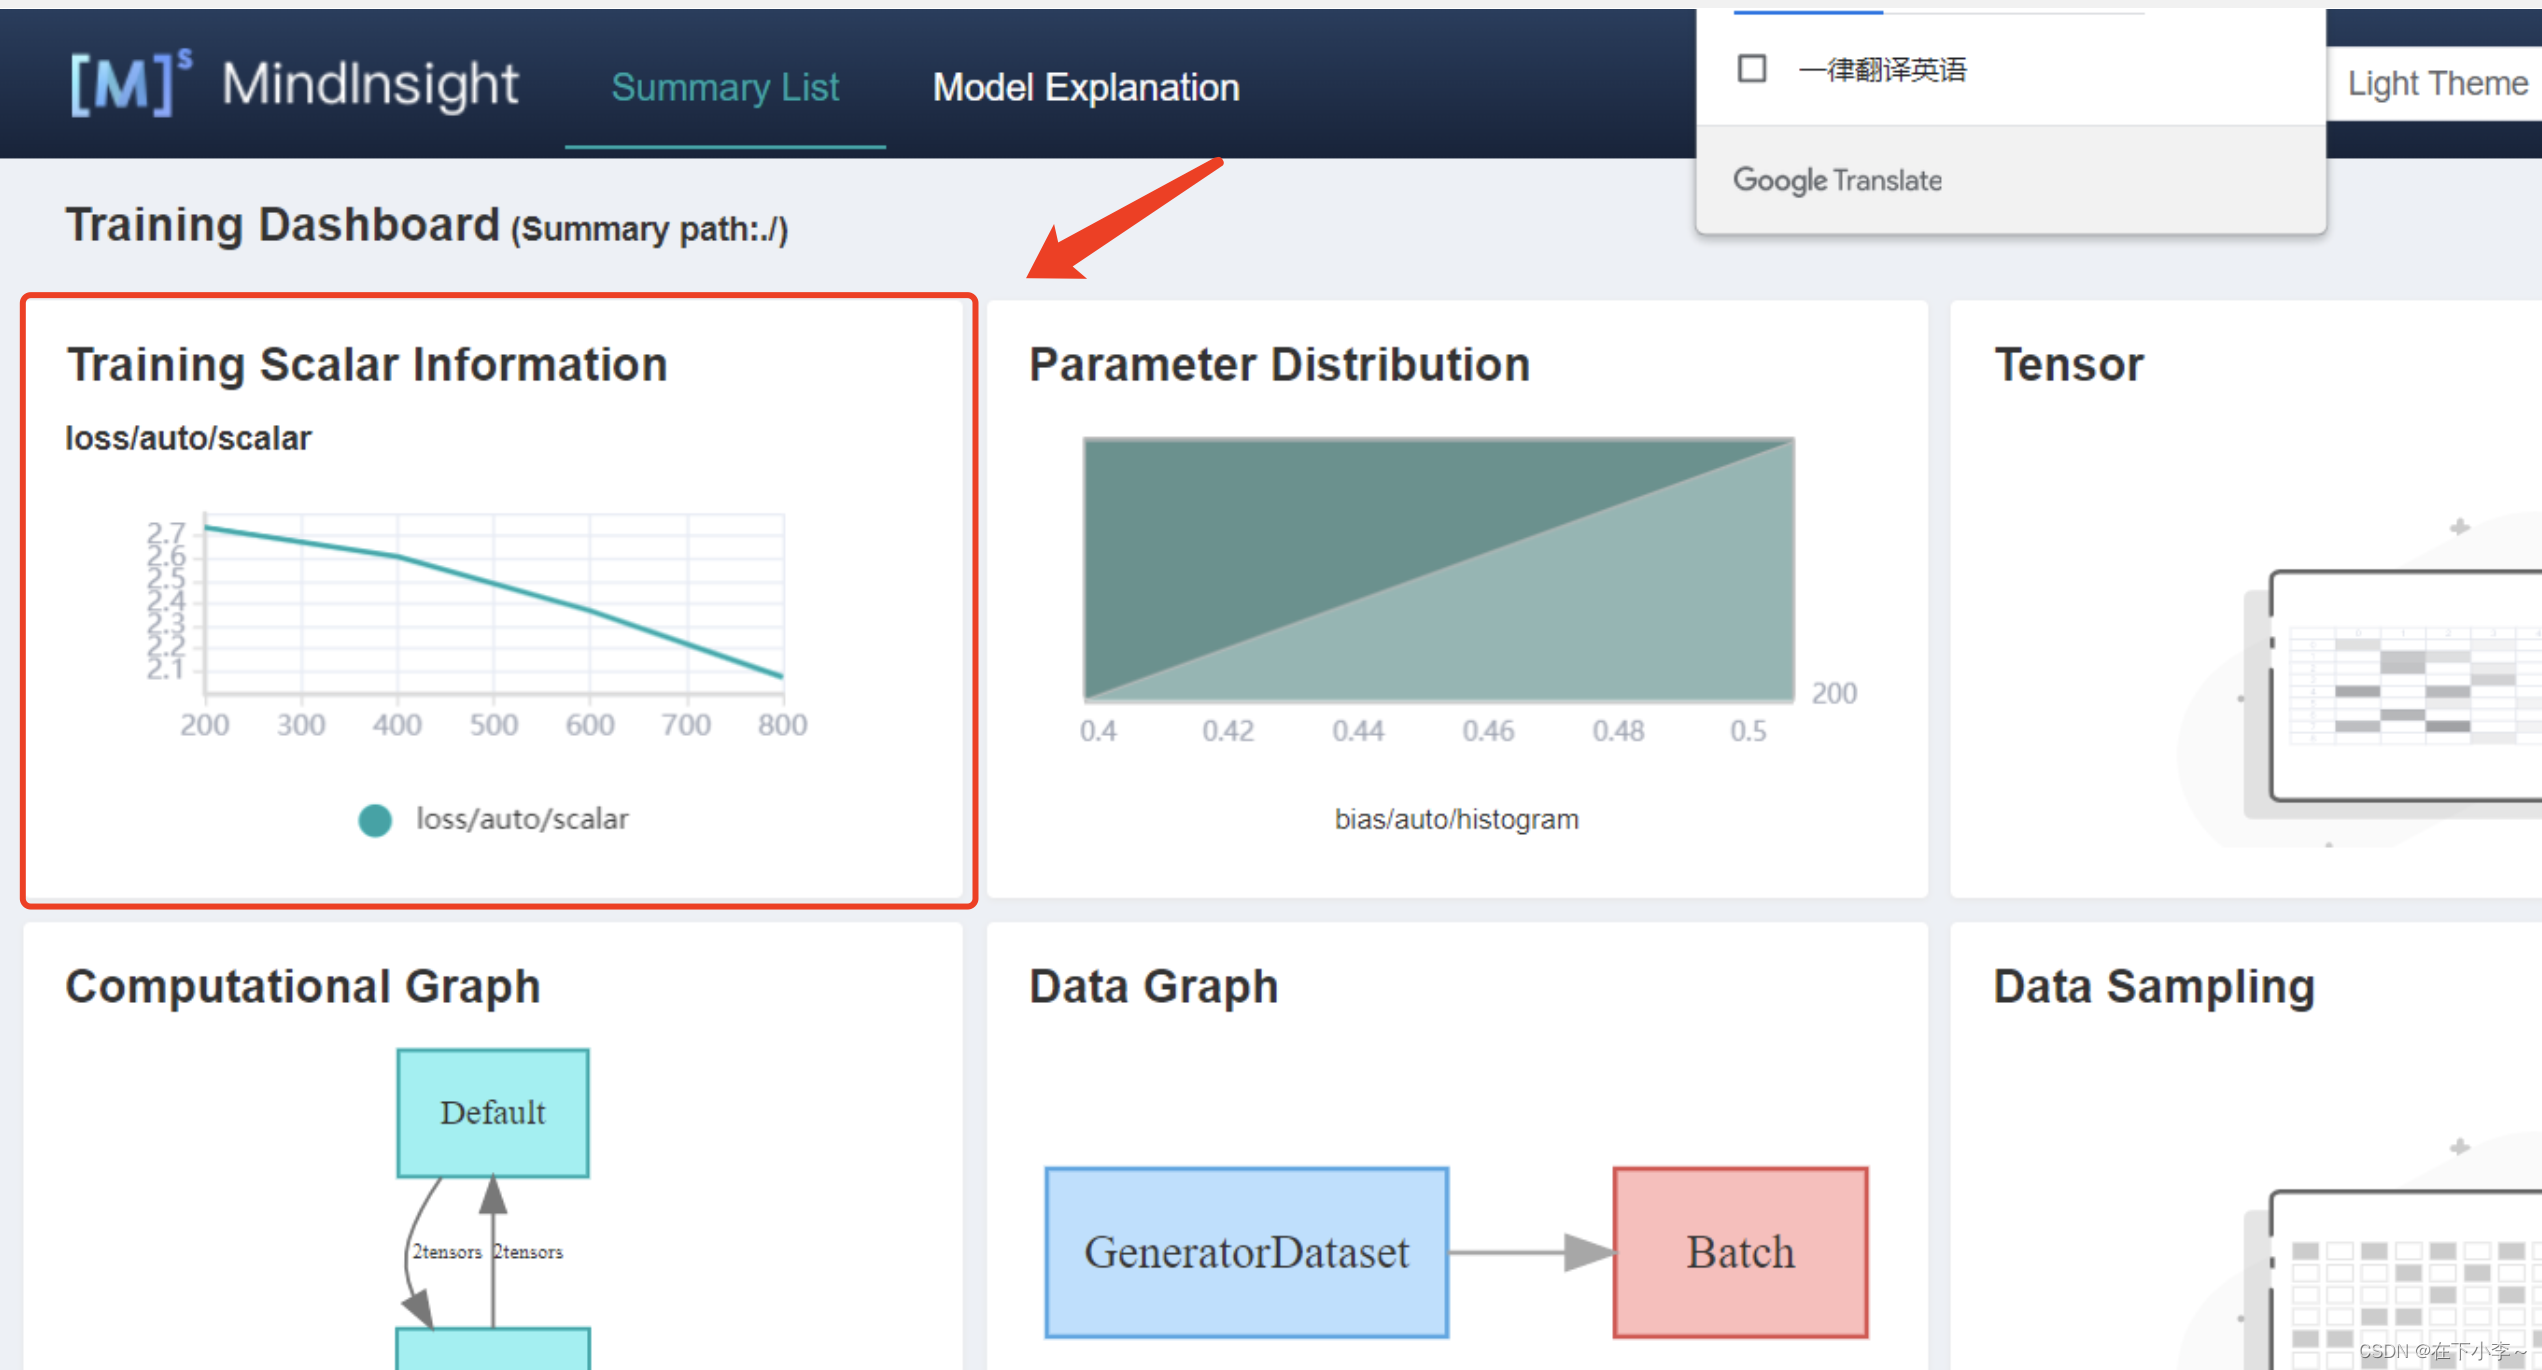Viewport: 2542px width, 1370px height.
Task: Select the GeneratorDataset node box
Action: coord(1246,1252)
